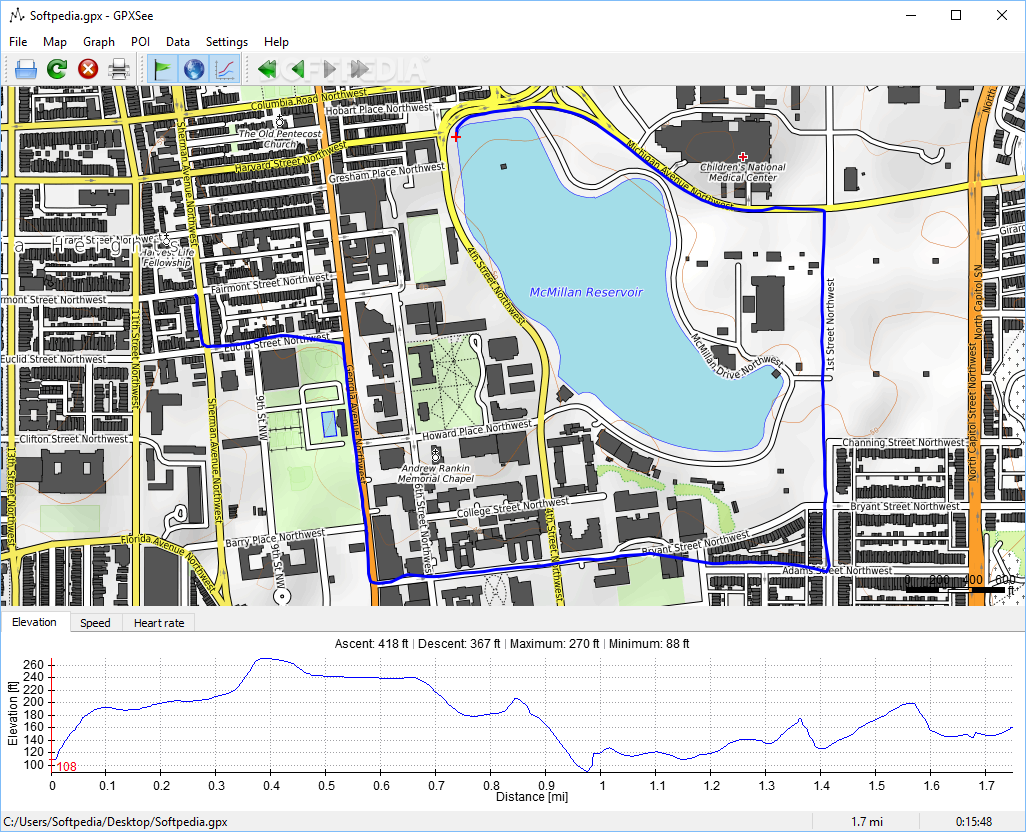
Task: Click The Old Pentecost Church icon
Action: (280, 121)
